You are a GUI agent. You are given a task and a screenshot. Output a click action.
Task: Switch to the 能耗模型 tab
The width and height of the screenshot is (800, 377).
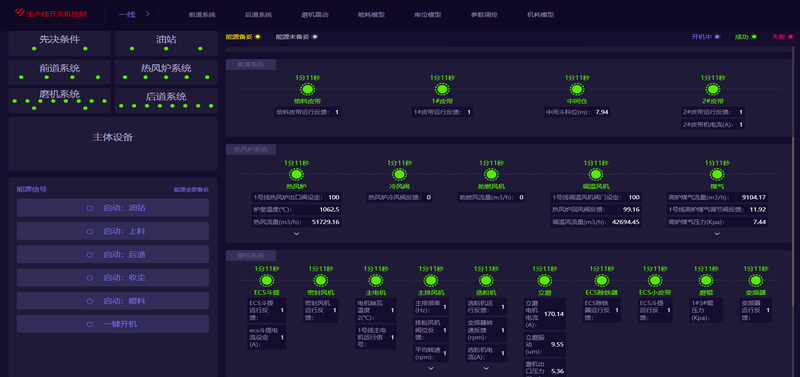371,15
